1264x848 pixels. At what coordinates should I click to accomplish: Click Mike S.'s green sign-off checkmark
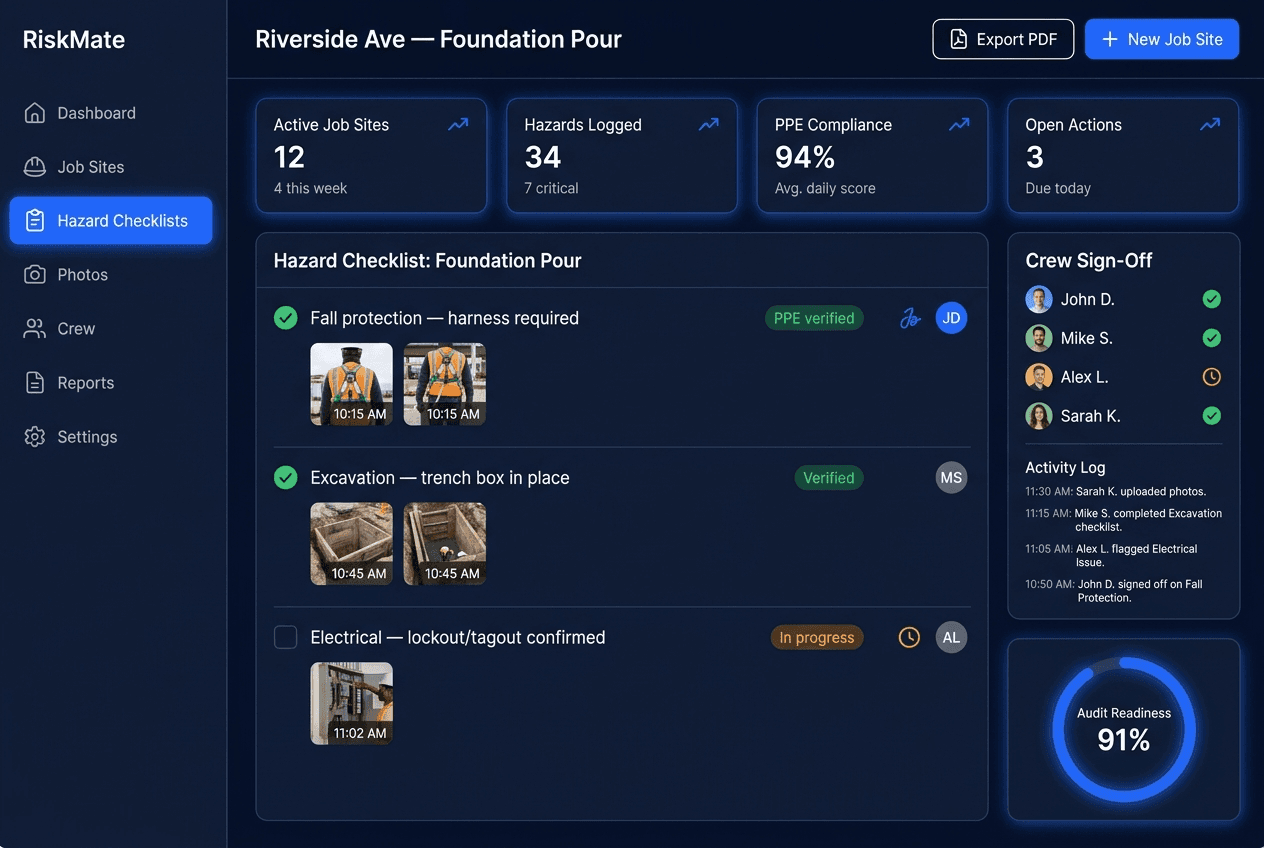click(1211, 338)
